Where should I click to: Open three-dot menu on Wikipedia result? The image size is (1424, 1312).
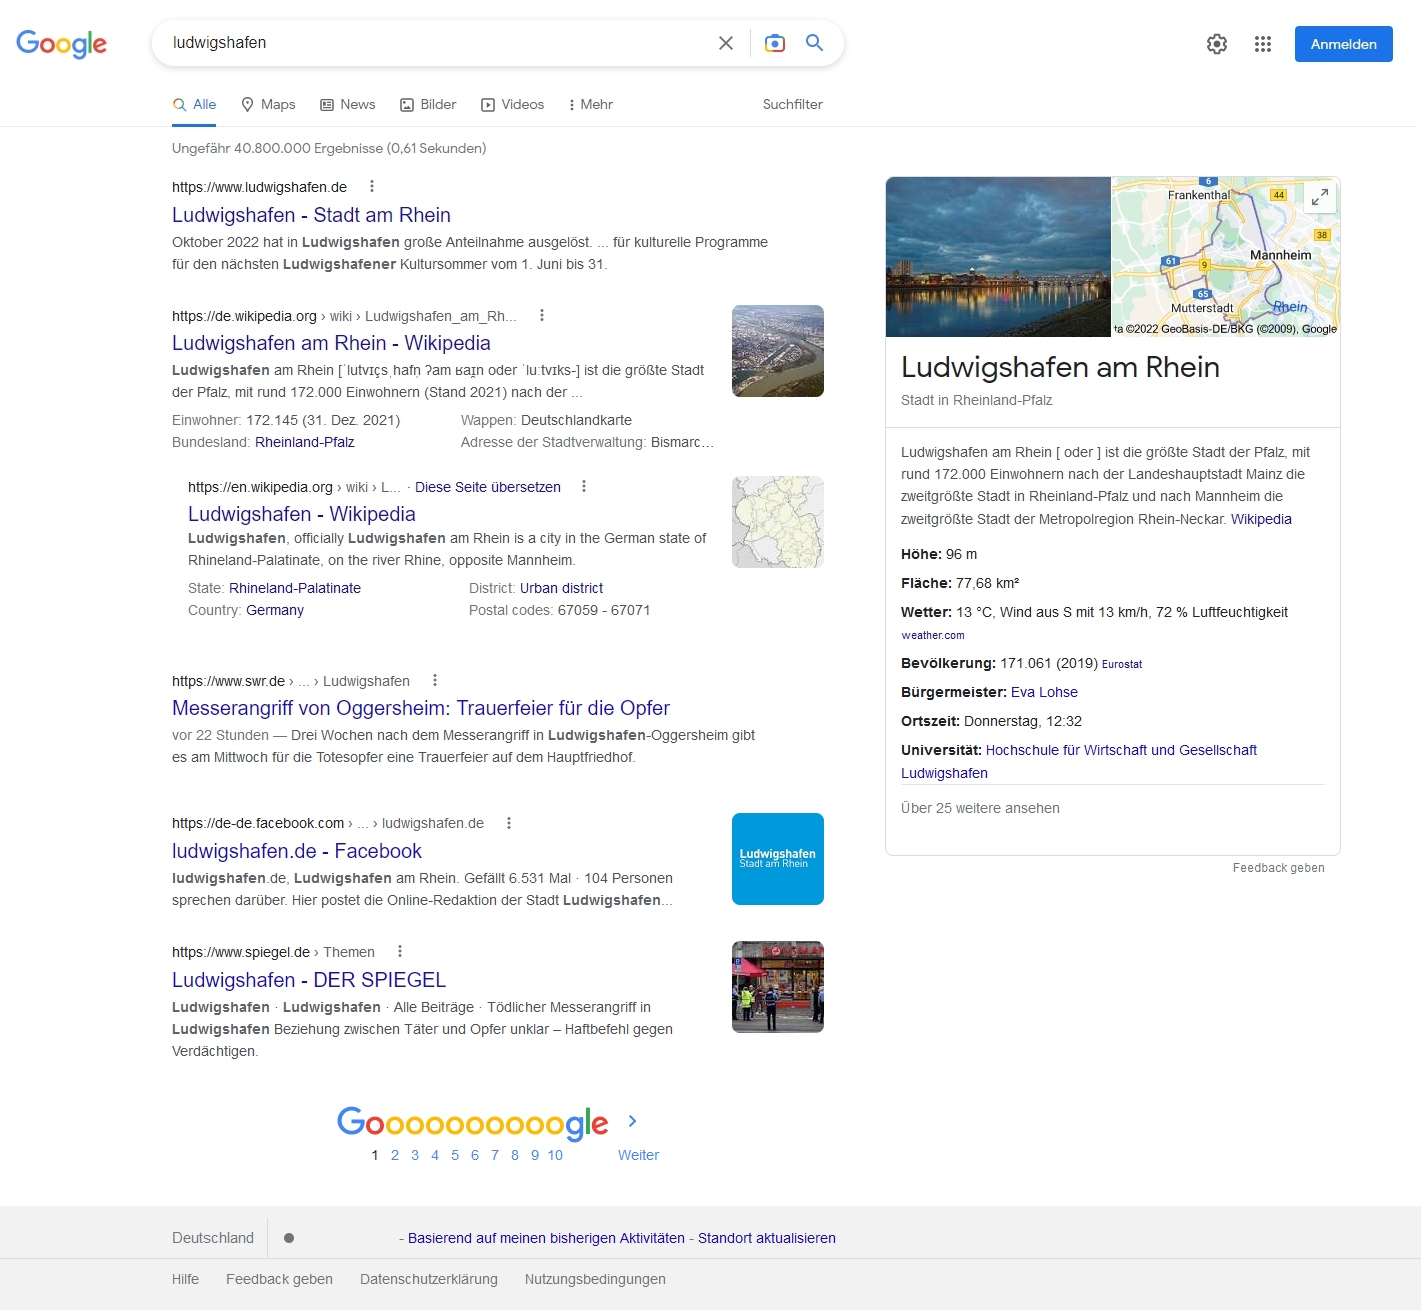point(541,315)
